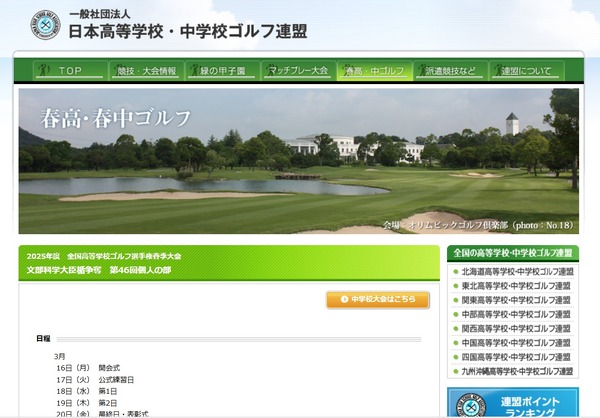600x418 pixels.
Task: Click the 日程 section heading
Action: [43, 339]
